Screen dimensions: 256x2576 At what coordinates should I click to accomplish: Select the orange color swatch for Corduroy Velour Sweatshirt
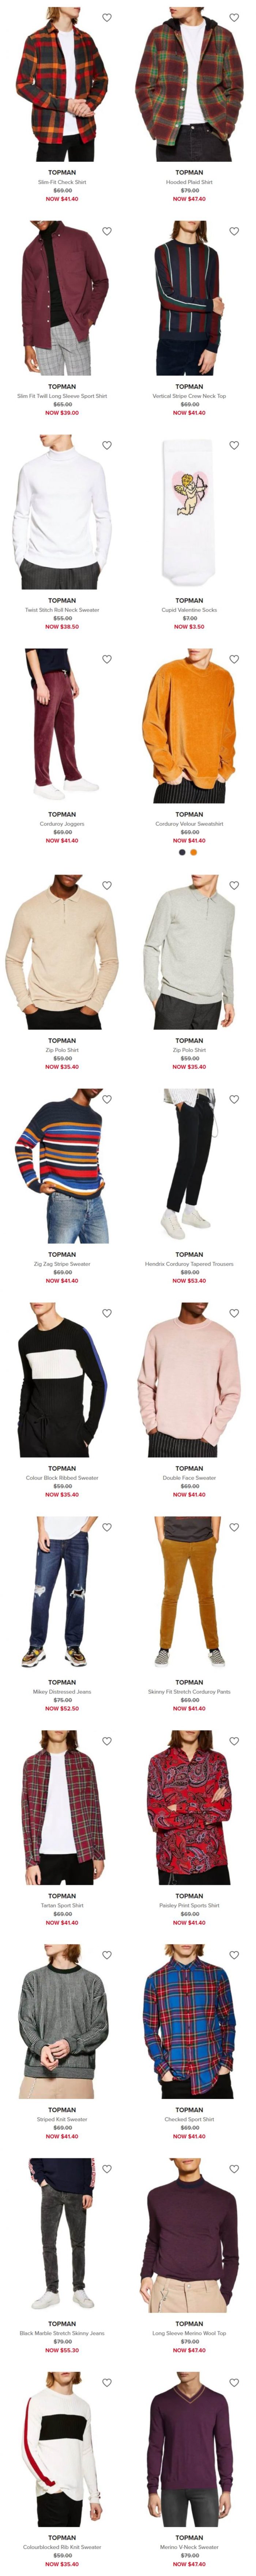point(194,853)
